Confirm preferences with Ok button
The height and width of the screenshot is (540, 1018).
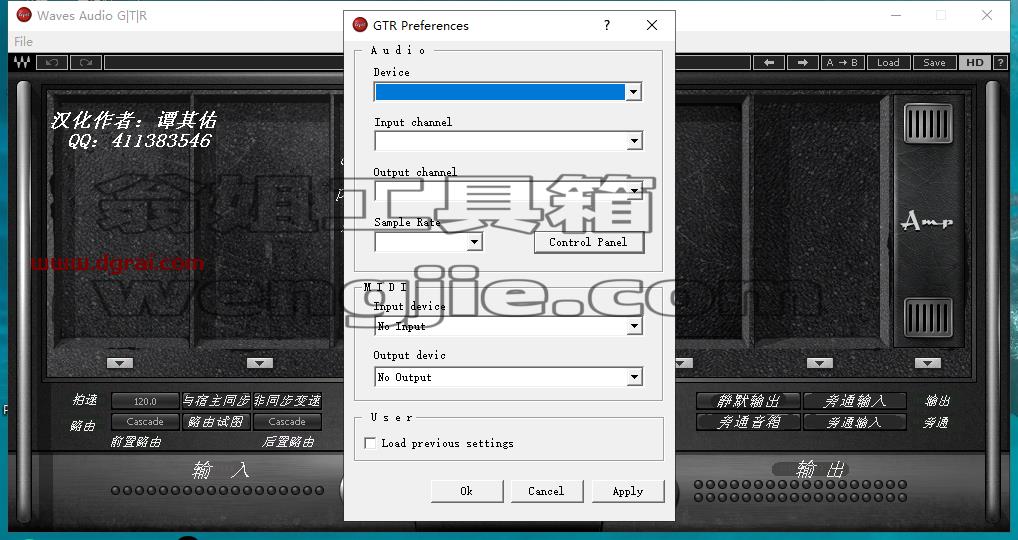pyautogui.click(x=467, y=491)
